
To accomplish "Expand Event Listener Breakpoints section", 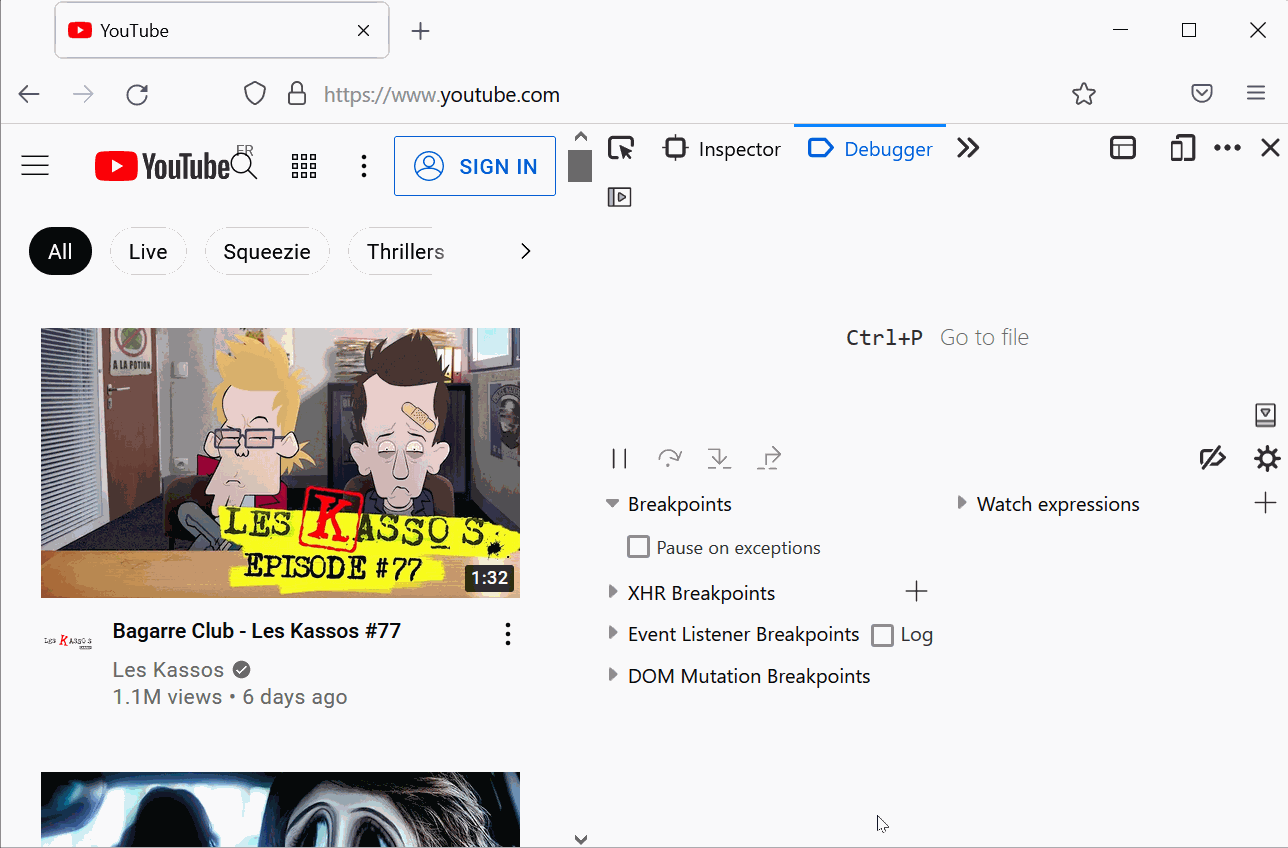I will point(613,633).
